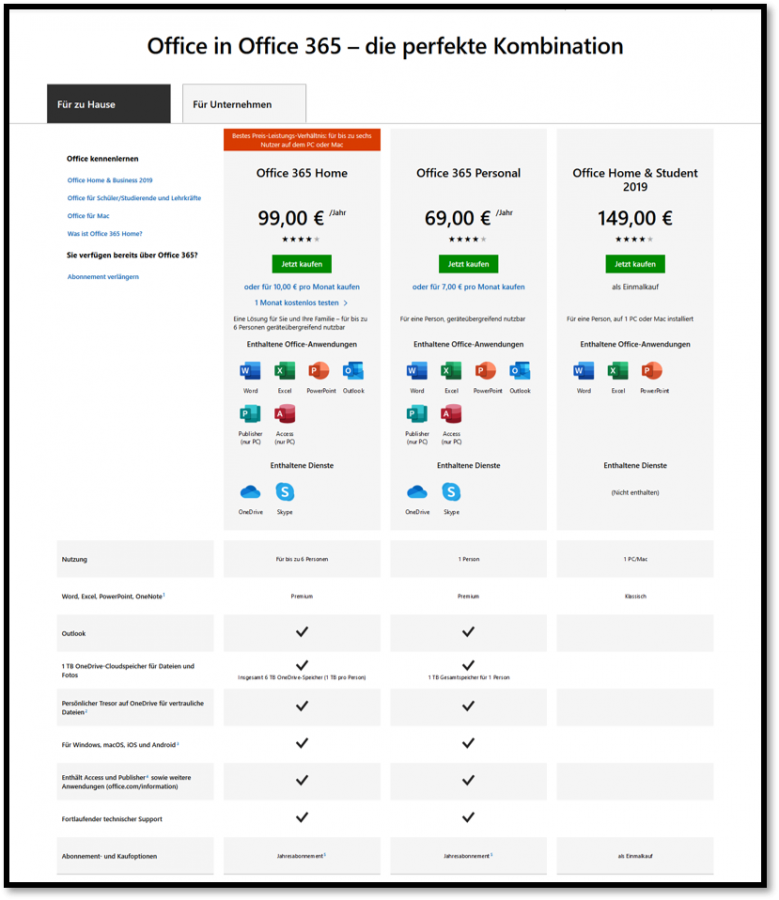
Task: Click PowerPoint icon under Office 365 Home
Action: [319, 371]
